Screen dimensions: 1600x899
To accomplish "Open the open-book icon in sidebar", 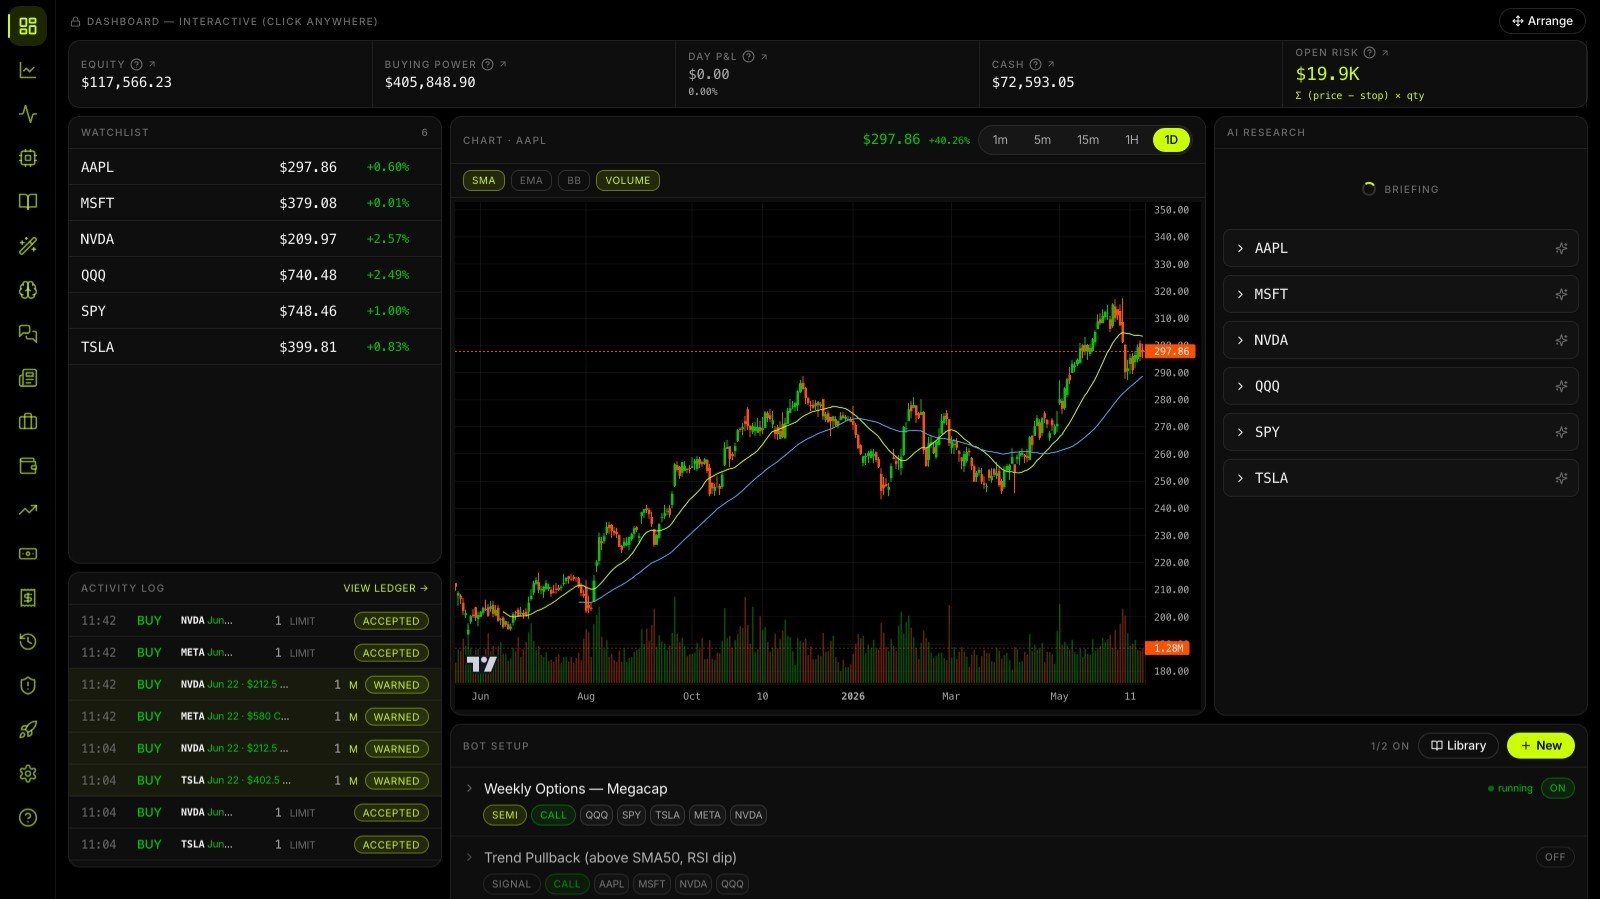I will point(28,202).
